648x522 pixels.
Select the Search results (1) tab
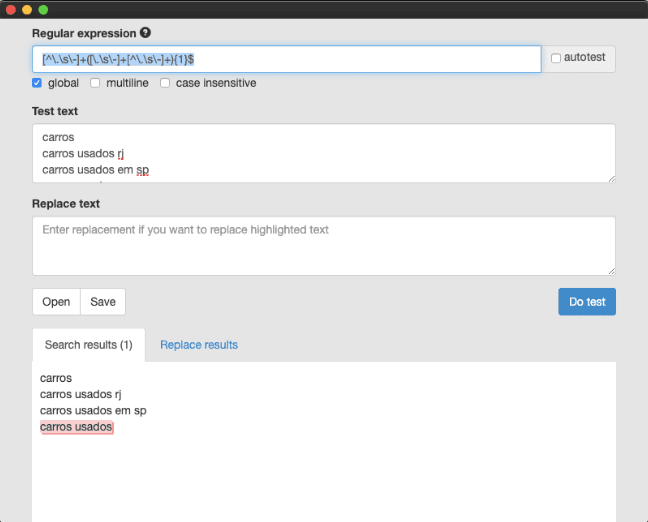tap(89, 345)
